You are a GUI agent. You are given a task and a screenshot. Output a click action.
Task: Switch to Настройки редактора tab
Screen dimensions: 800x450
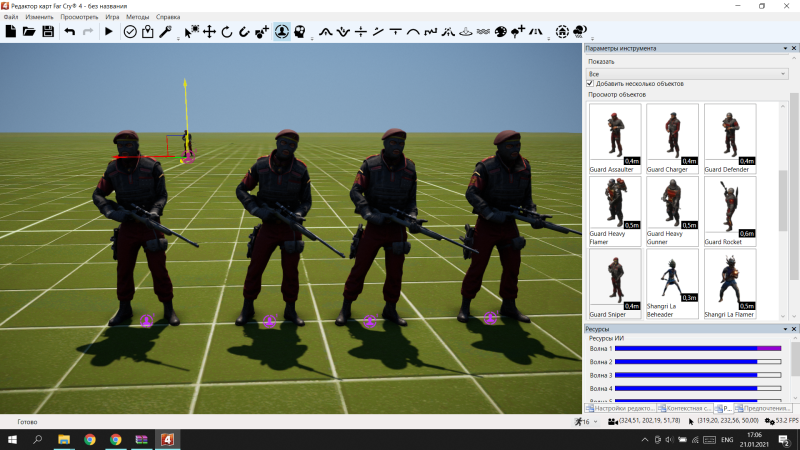pyautogui.click(x=620, y=408)
